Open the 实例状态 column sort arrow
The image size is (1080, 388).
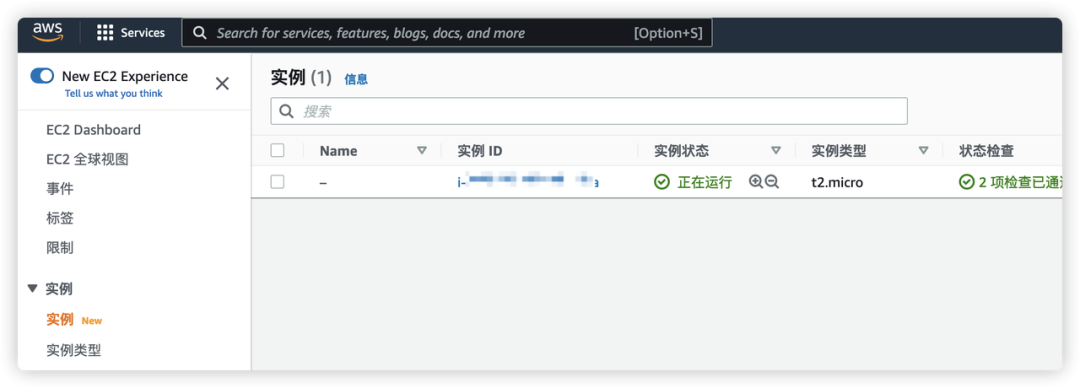(776, 150)
